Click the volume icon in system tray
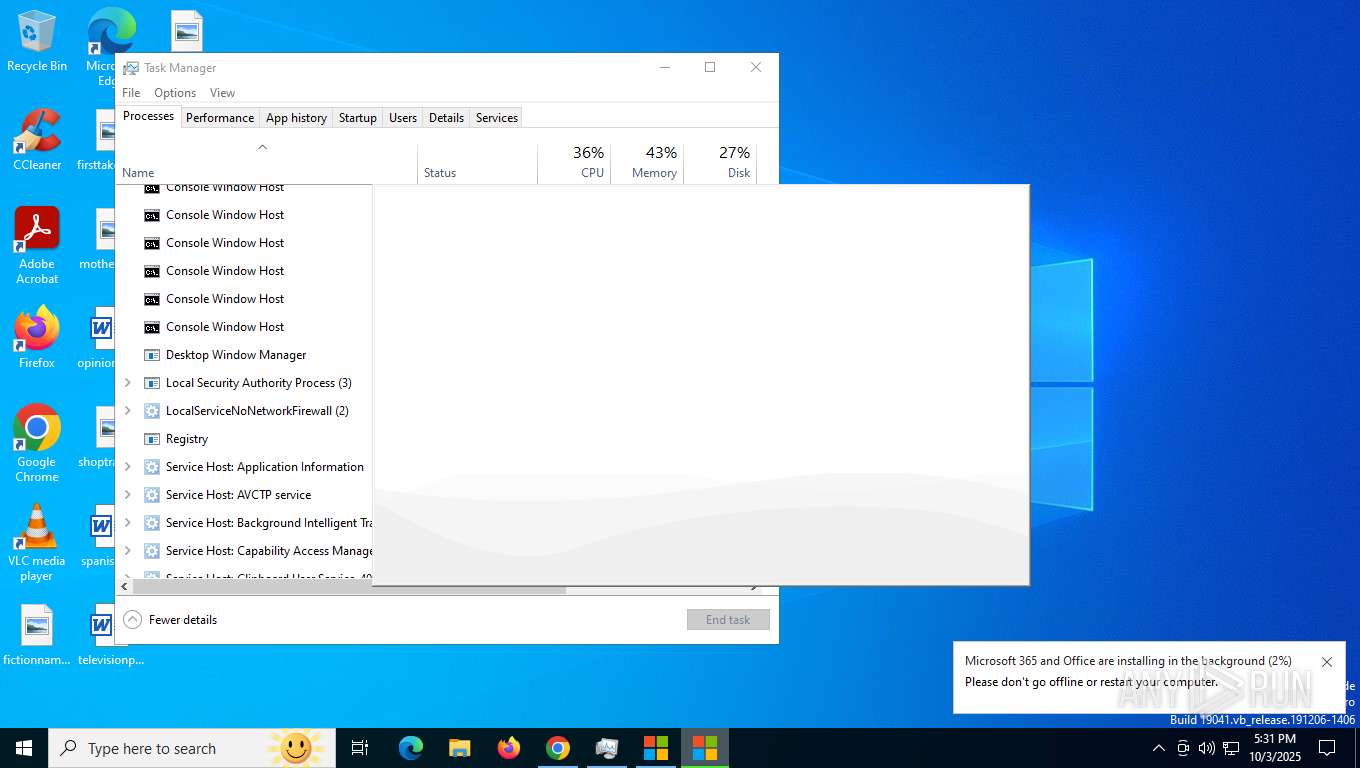The image size is (1360, 768). tap(1207, 748)
